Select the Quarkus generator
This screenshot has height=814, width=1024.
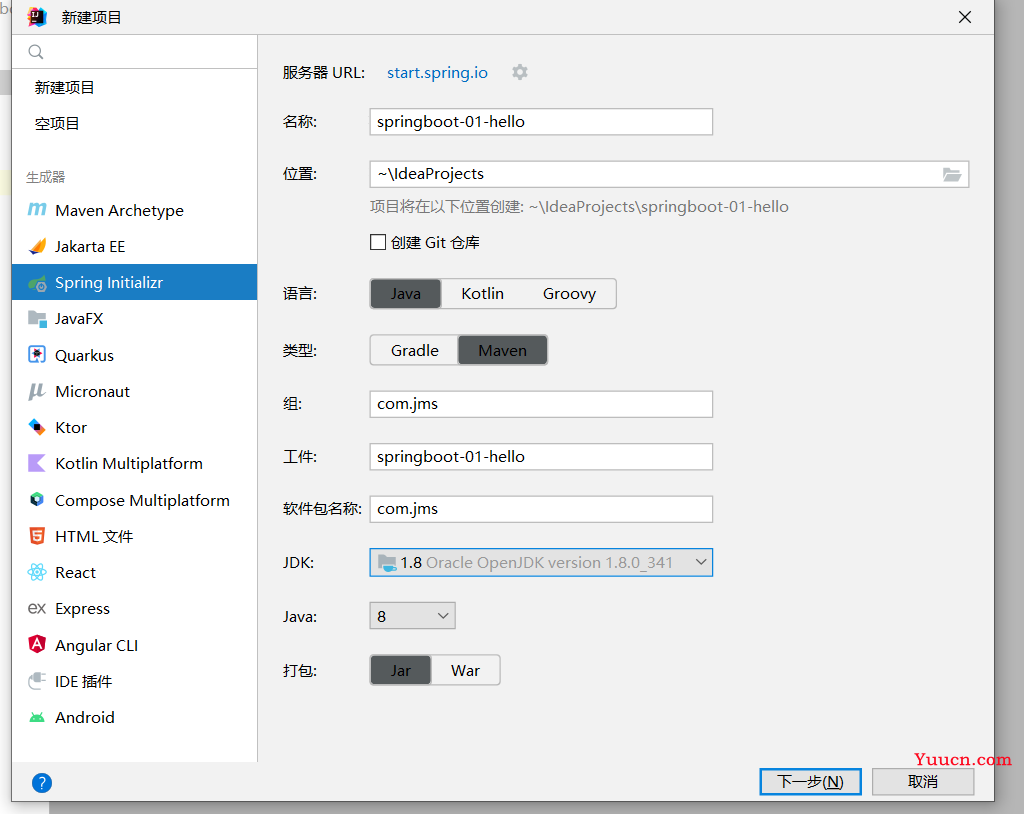135,355
